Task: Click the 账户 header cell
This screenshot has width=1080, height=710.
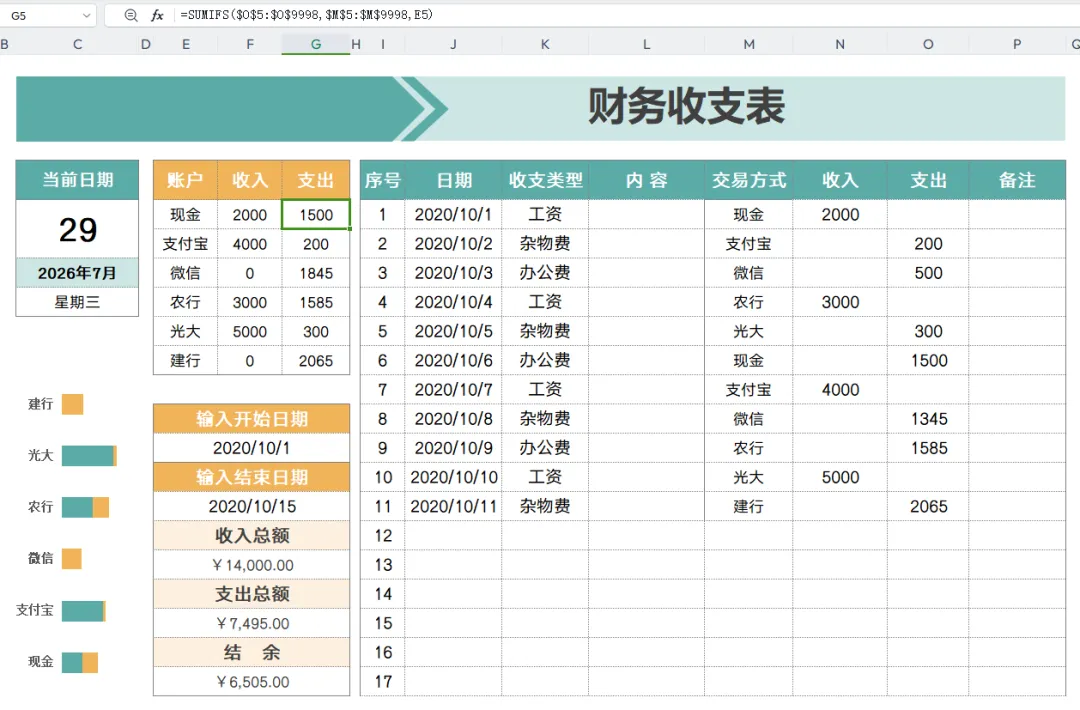Action: 185,180
